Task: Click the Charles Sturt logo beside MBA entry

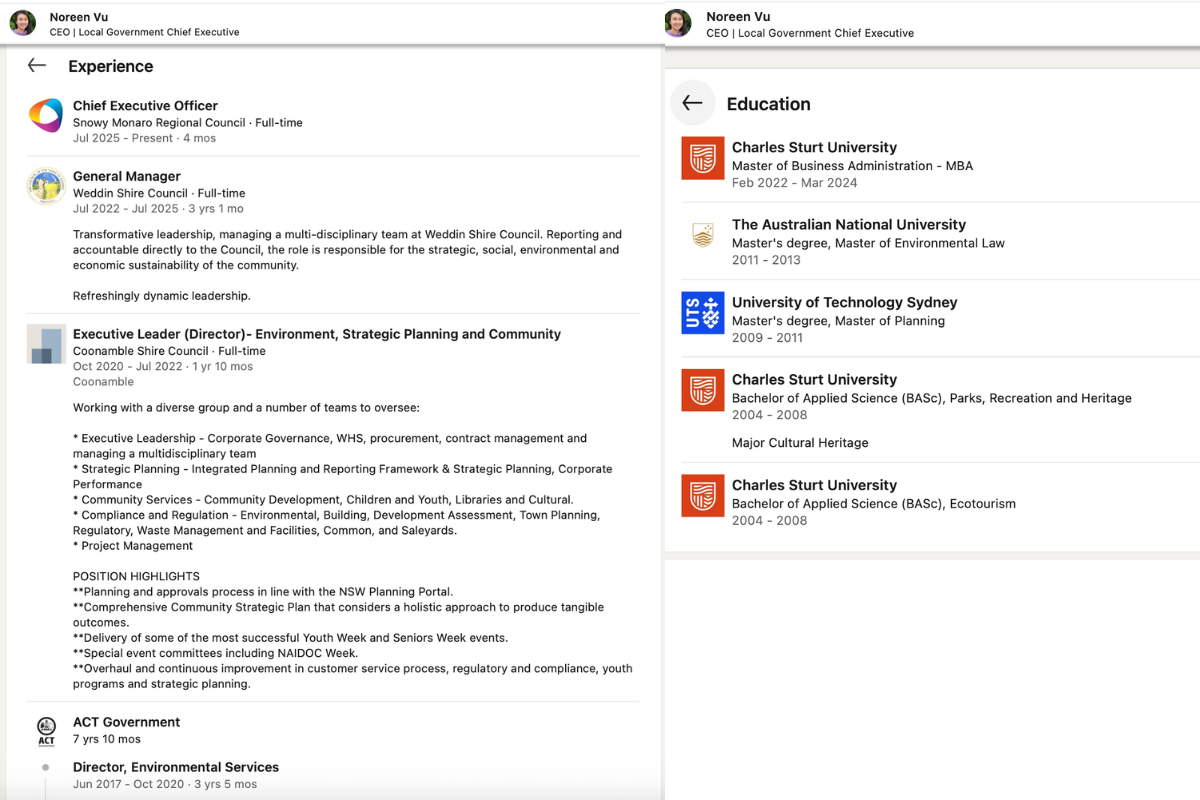Action: coord(702,158)
